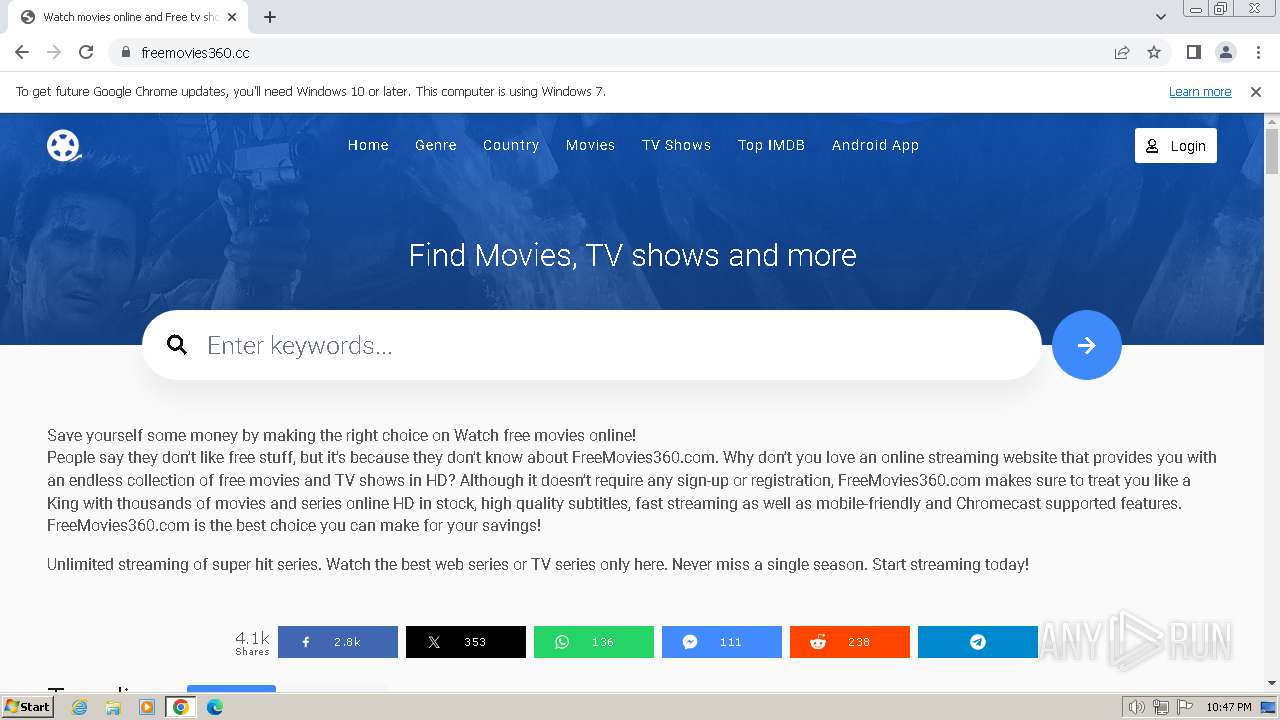Submit the search with the blue arrow button
The image size is (1280, 720).
click(1087, 345)
